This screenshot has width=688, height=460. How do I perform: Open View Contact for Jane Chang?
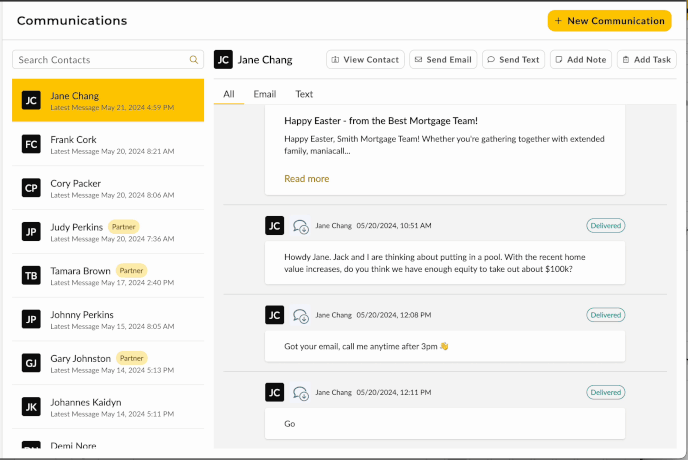click(x=365, y=60)
